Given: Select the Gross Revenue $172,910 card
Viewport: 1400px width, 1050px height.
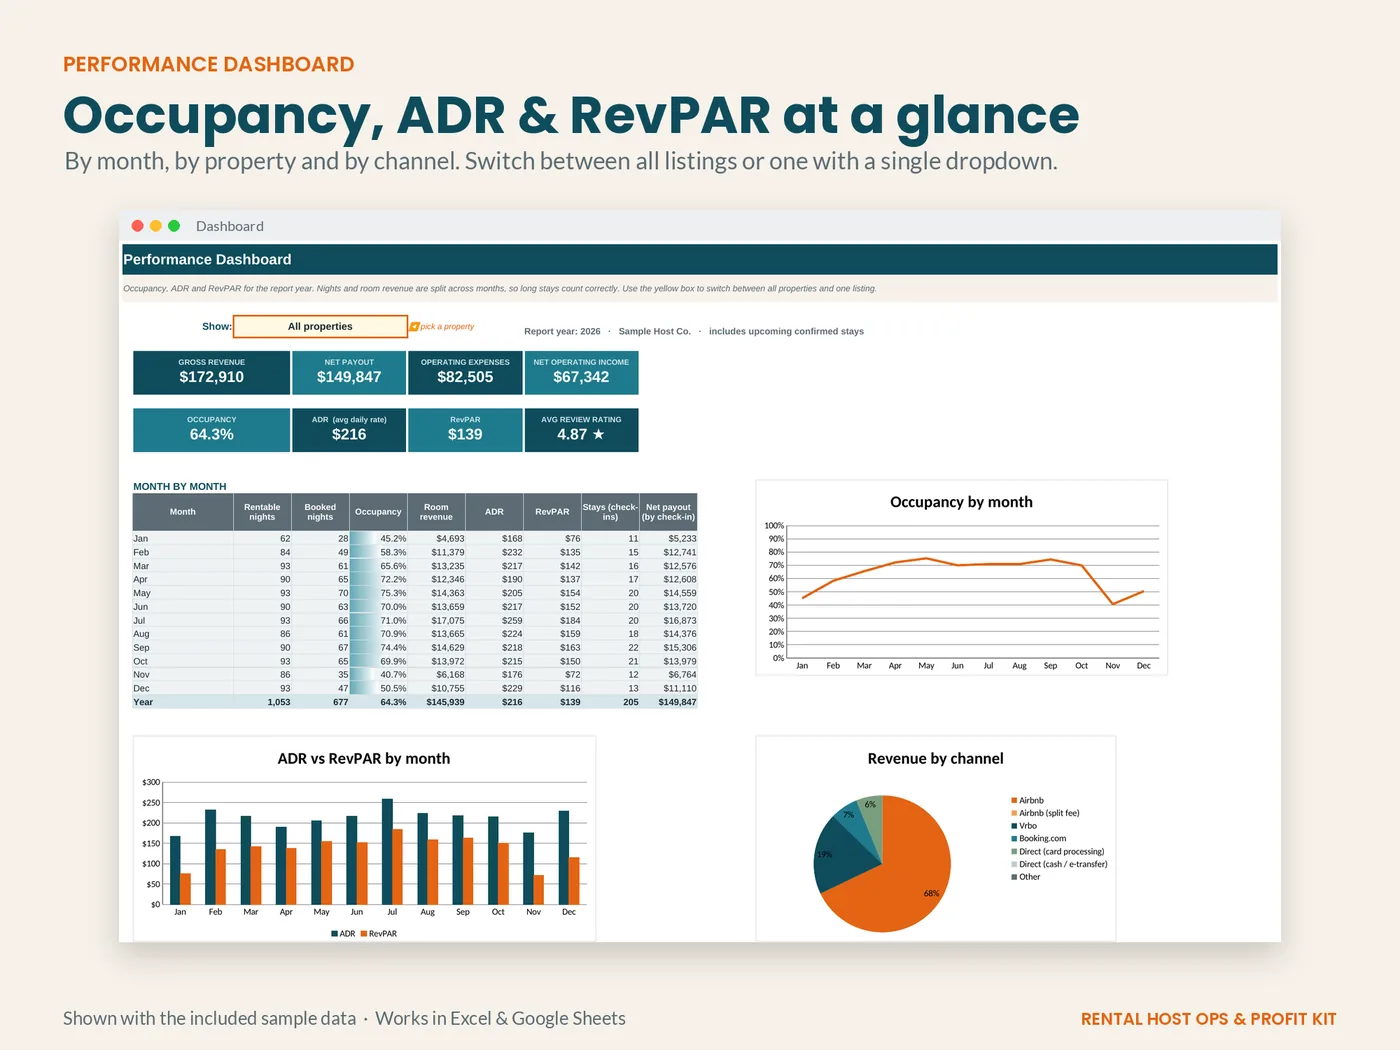Looking at the screenshot, I should pyautogui.click(x=212, y=373).
